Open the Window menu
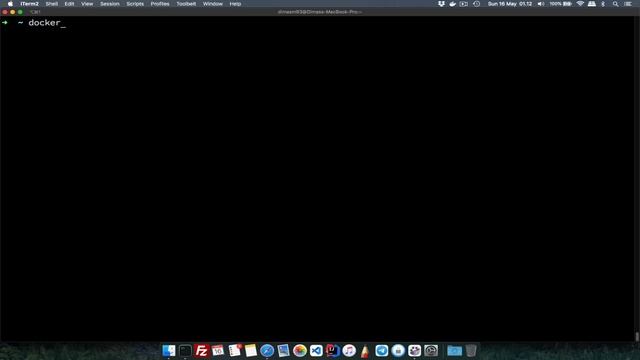 pyautogui.click(x=213, y=4)
